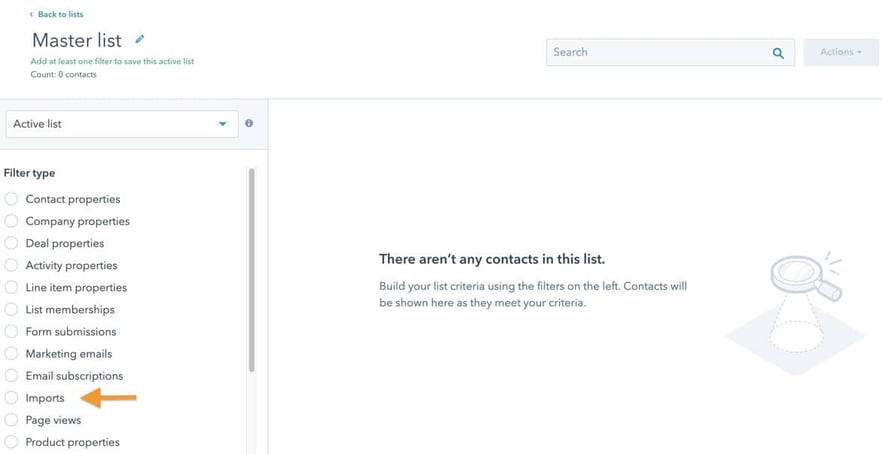This screenshot has height=454, width=882.
Task: Select Form submissions filter type
Action: point(11,331)
